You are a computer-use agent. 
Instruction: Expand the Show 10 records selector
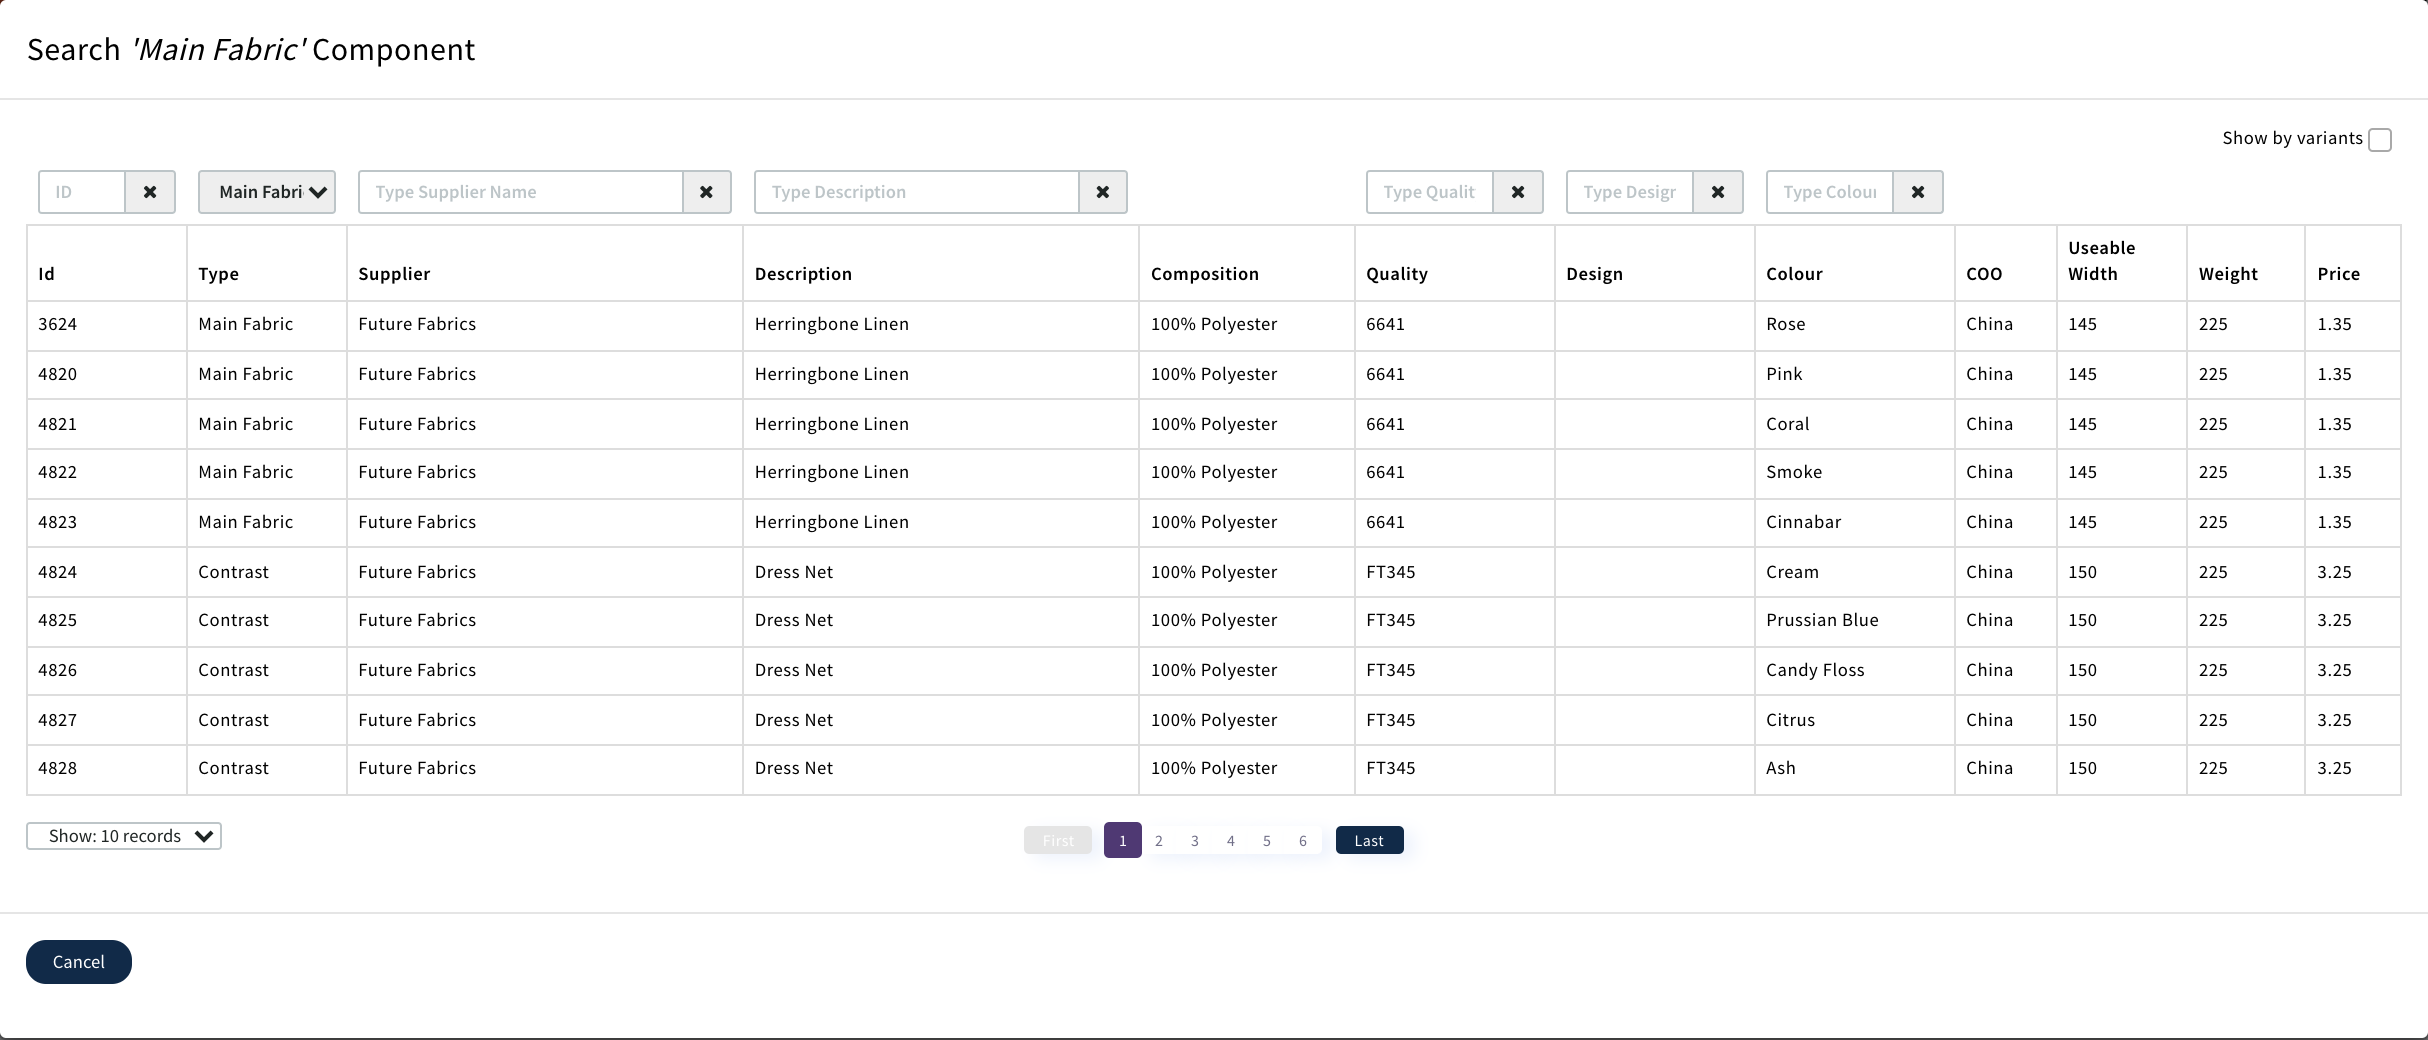[x=123, y=836]
